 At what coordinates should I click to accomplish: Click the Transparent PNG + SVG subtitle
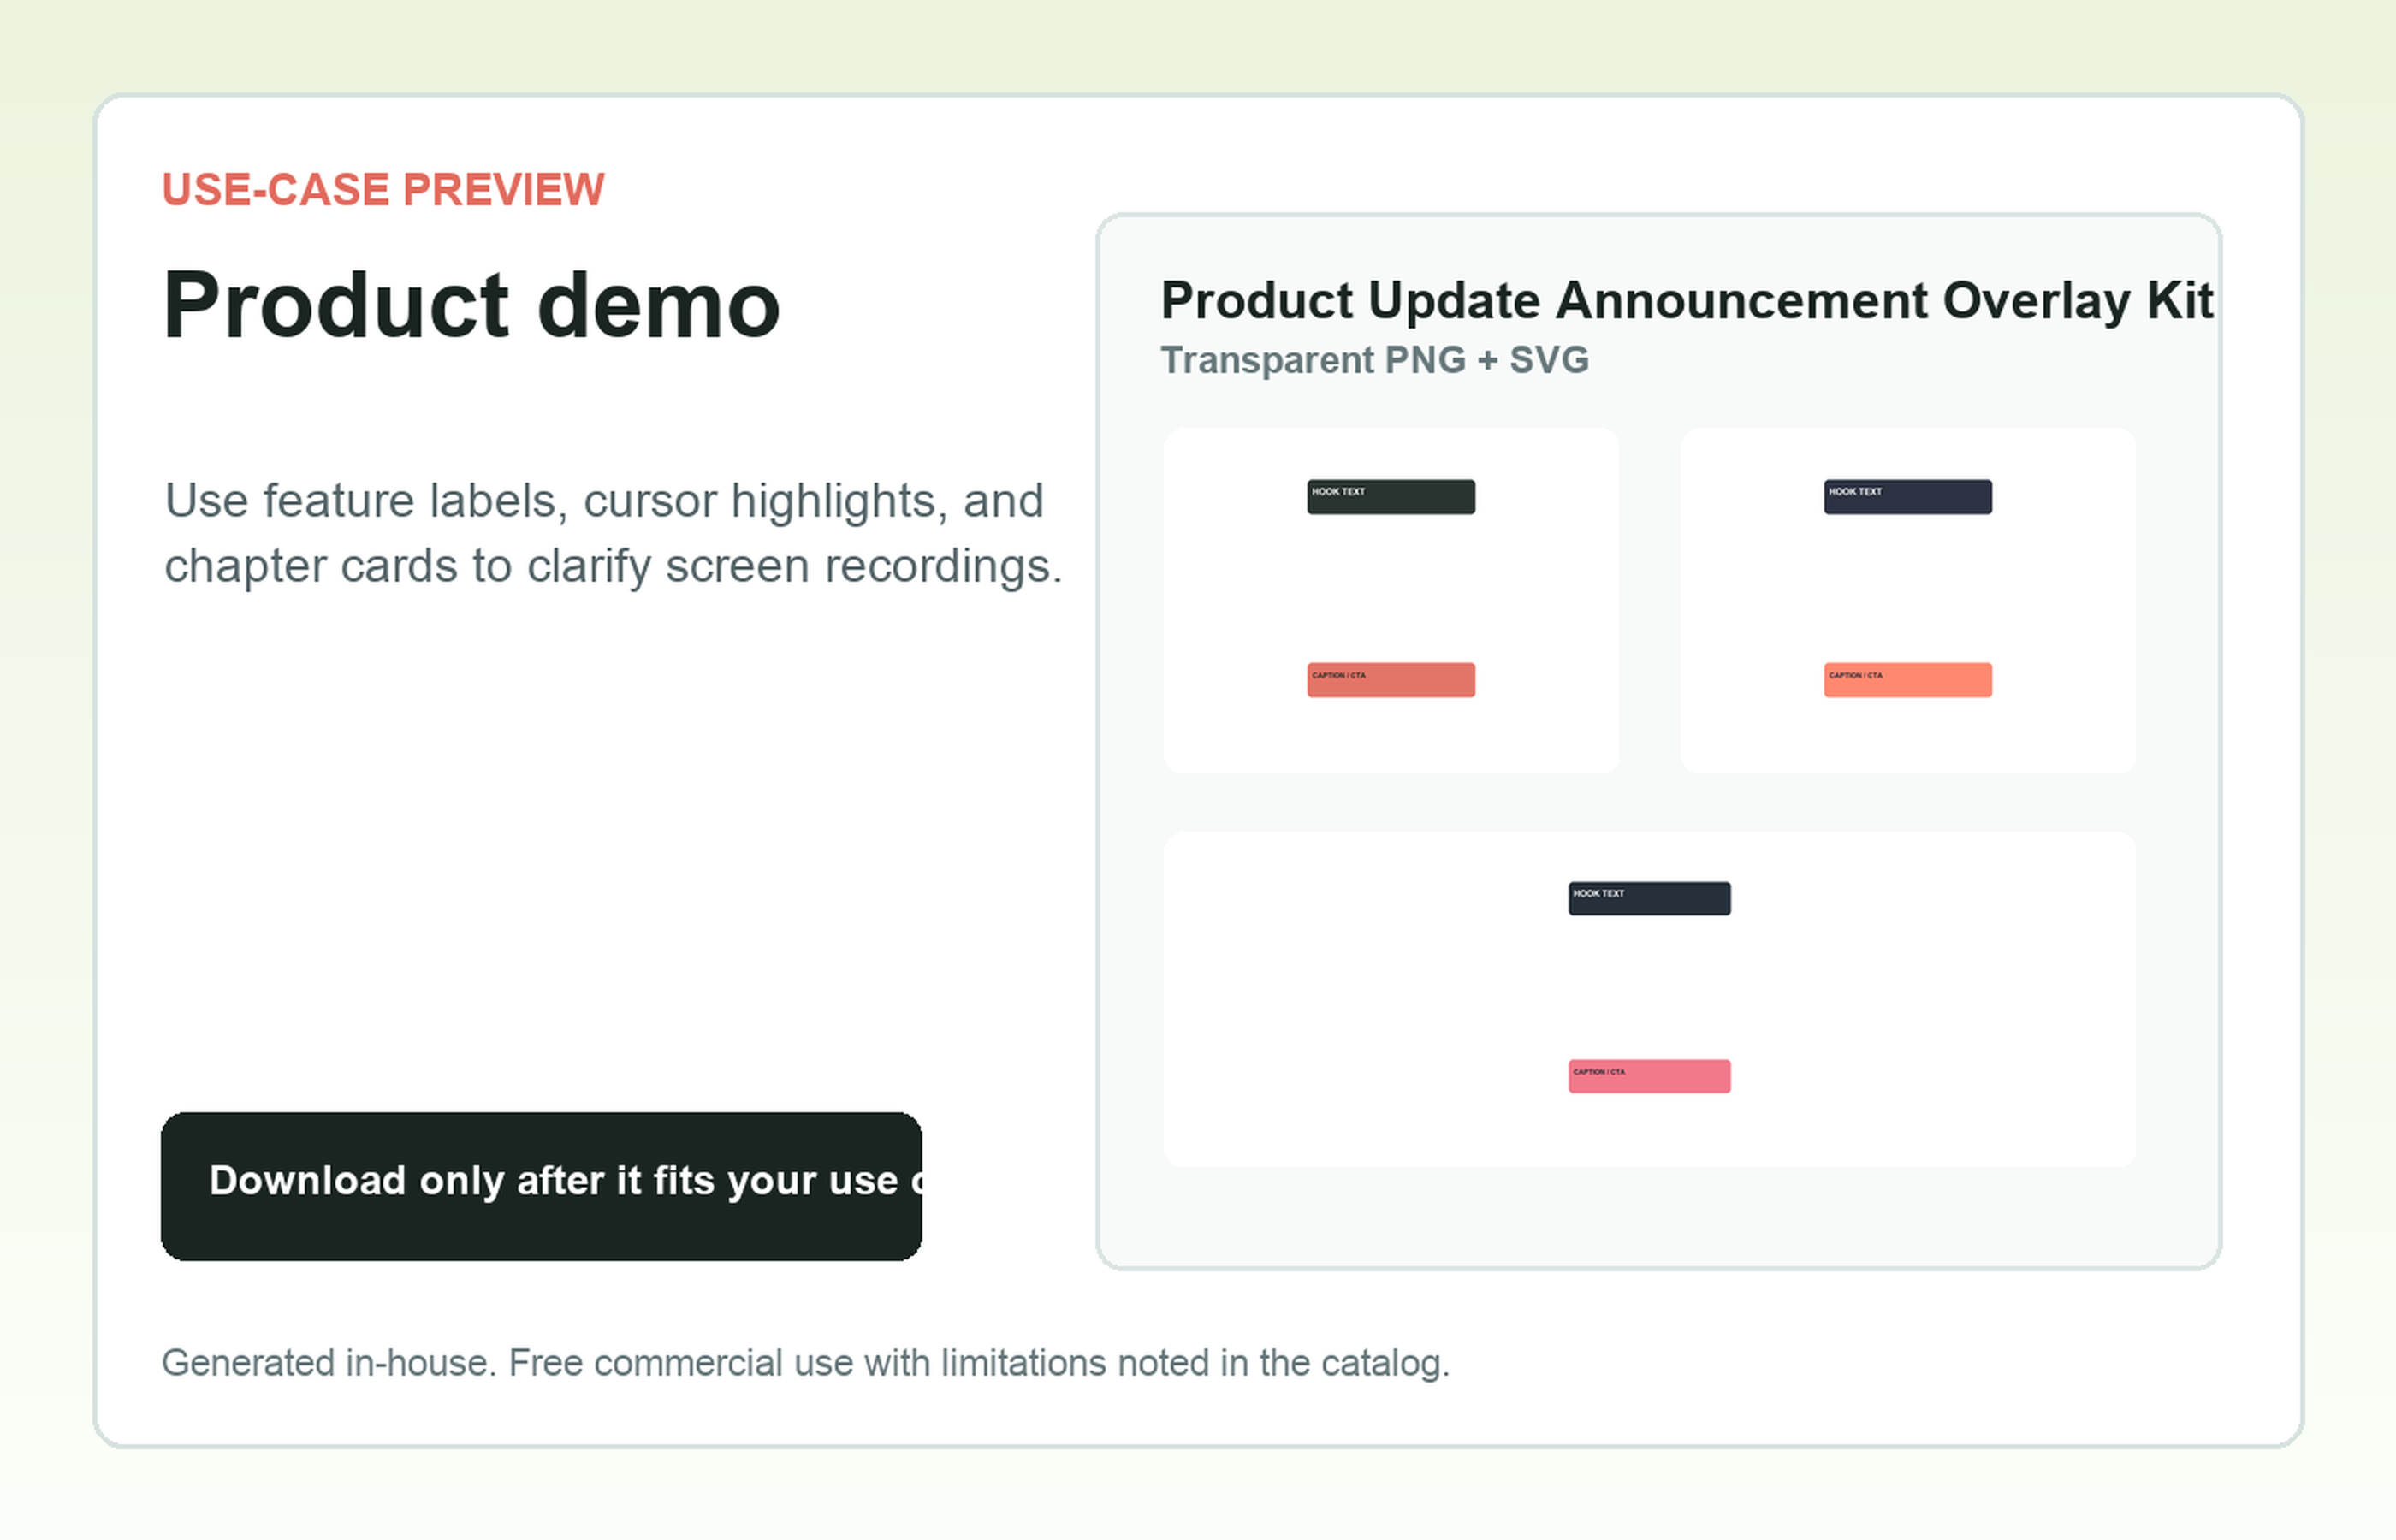(x=1374, y=360)
